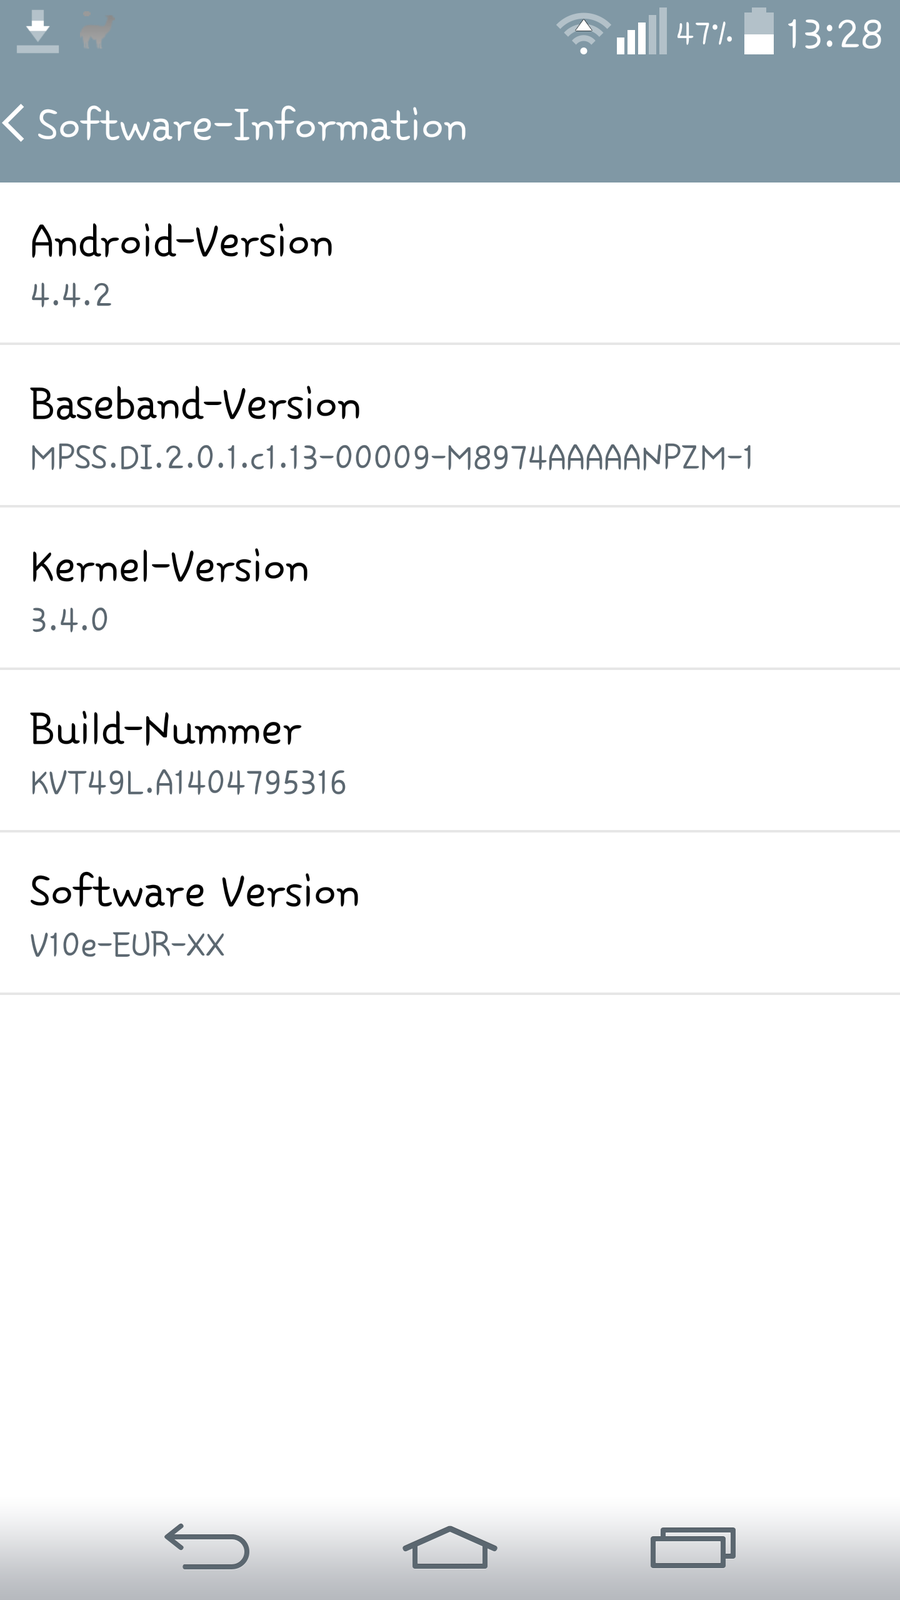Tap the 13:28 clock in status bar
Screen dimensions: 900x1600
coord(834,34)
